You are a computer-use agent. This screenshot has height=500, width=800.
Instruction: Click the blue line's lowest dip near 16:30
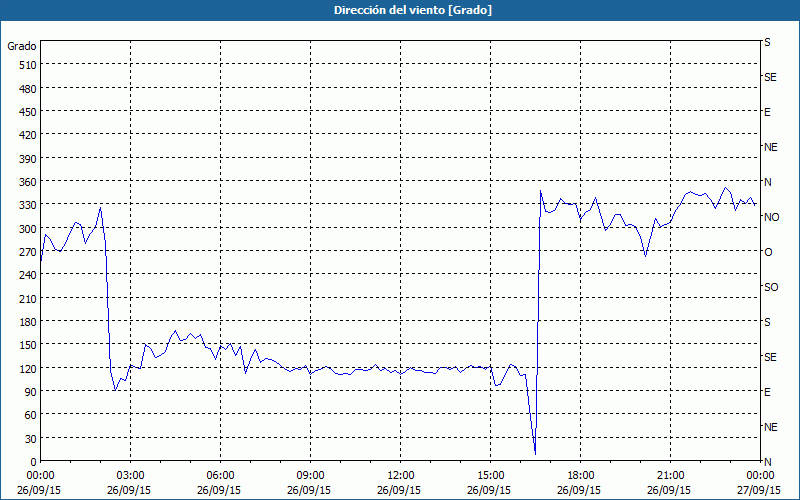point(535,453)
